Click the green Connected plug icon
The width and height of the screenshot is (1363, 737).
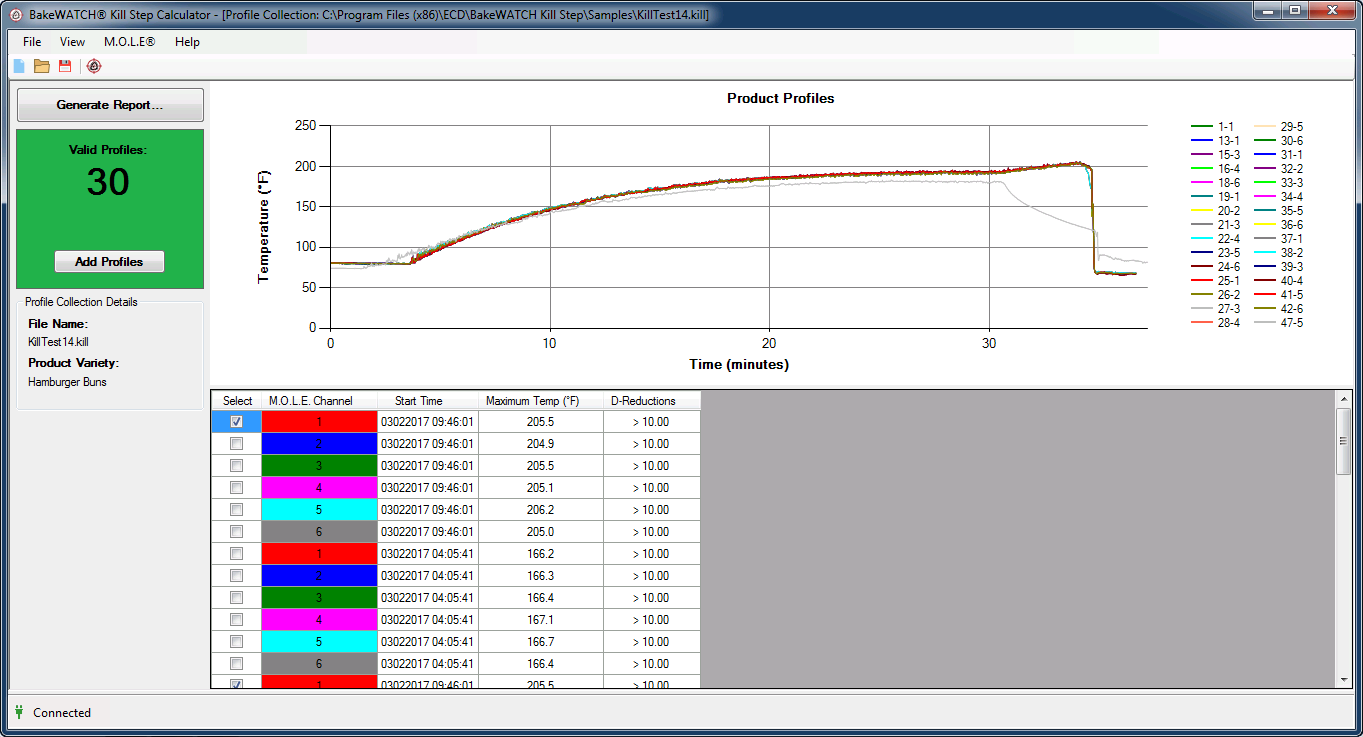click(x=18, y=712)
